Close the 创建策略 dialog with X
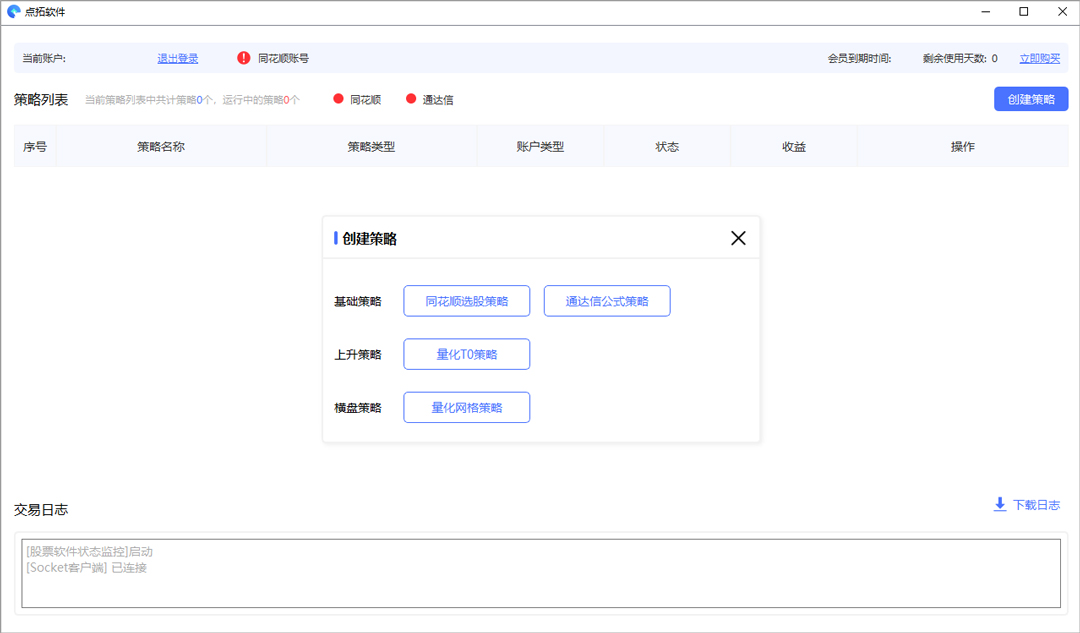Screen dimensions: 1080x633 click(738, 238)
